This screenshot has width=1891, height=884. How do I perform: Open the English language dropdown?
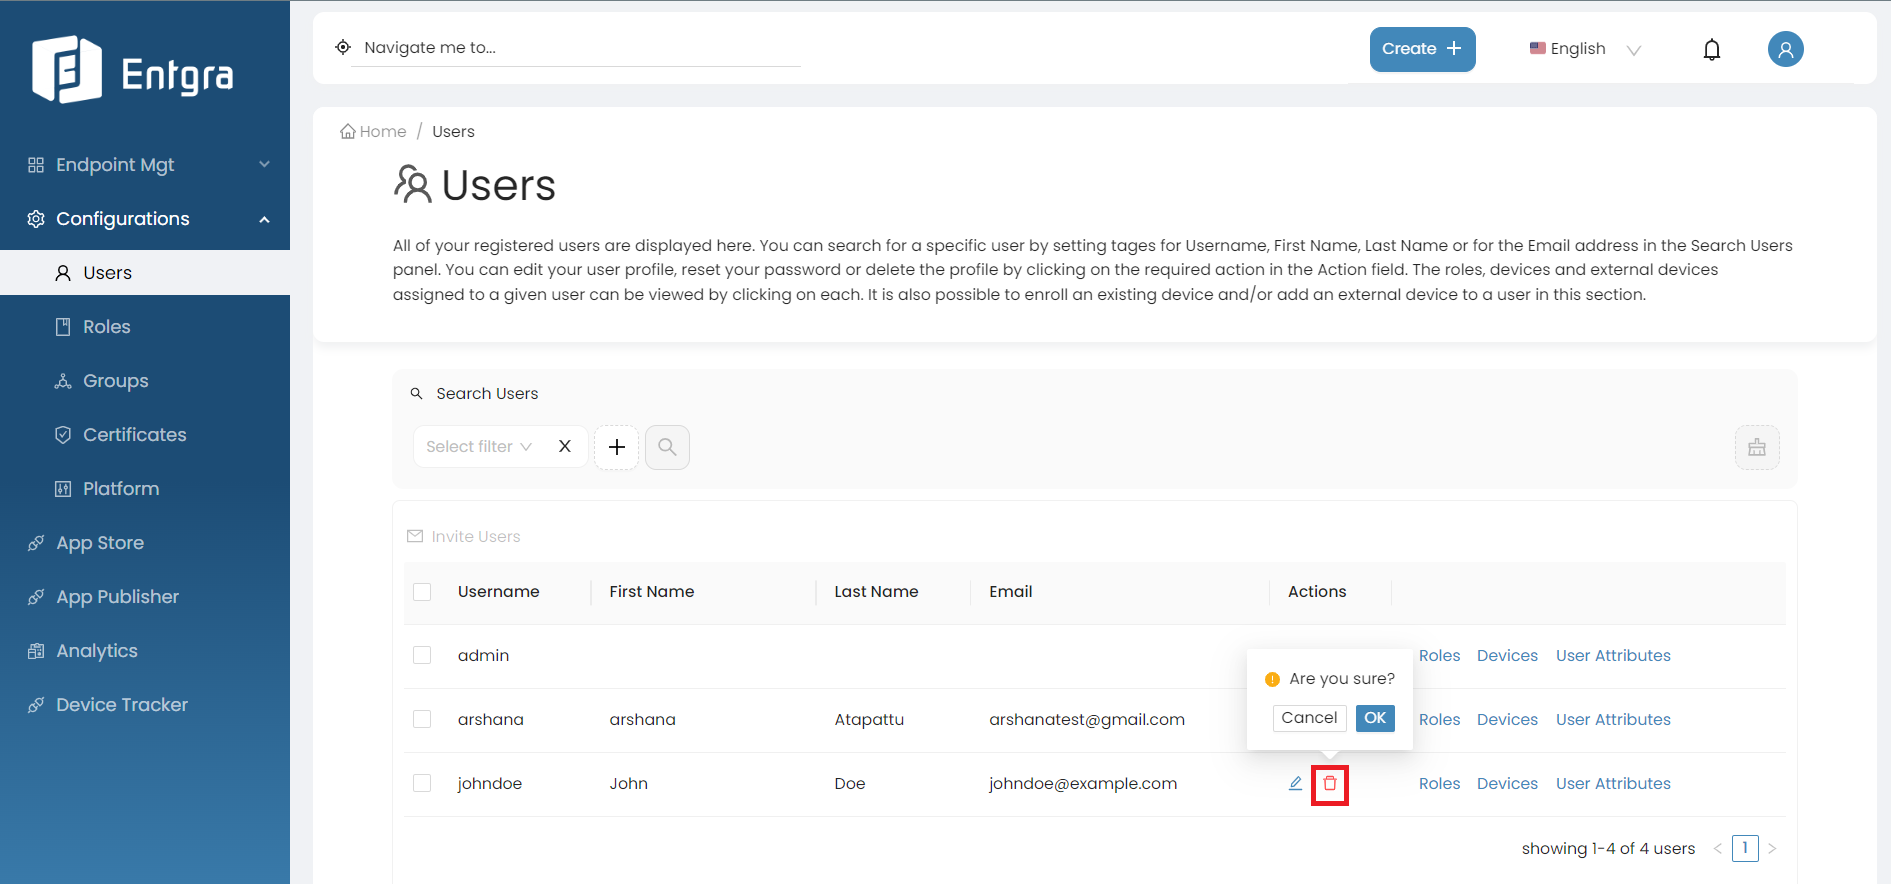click(1584, 49)
